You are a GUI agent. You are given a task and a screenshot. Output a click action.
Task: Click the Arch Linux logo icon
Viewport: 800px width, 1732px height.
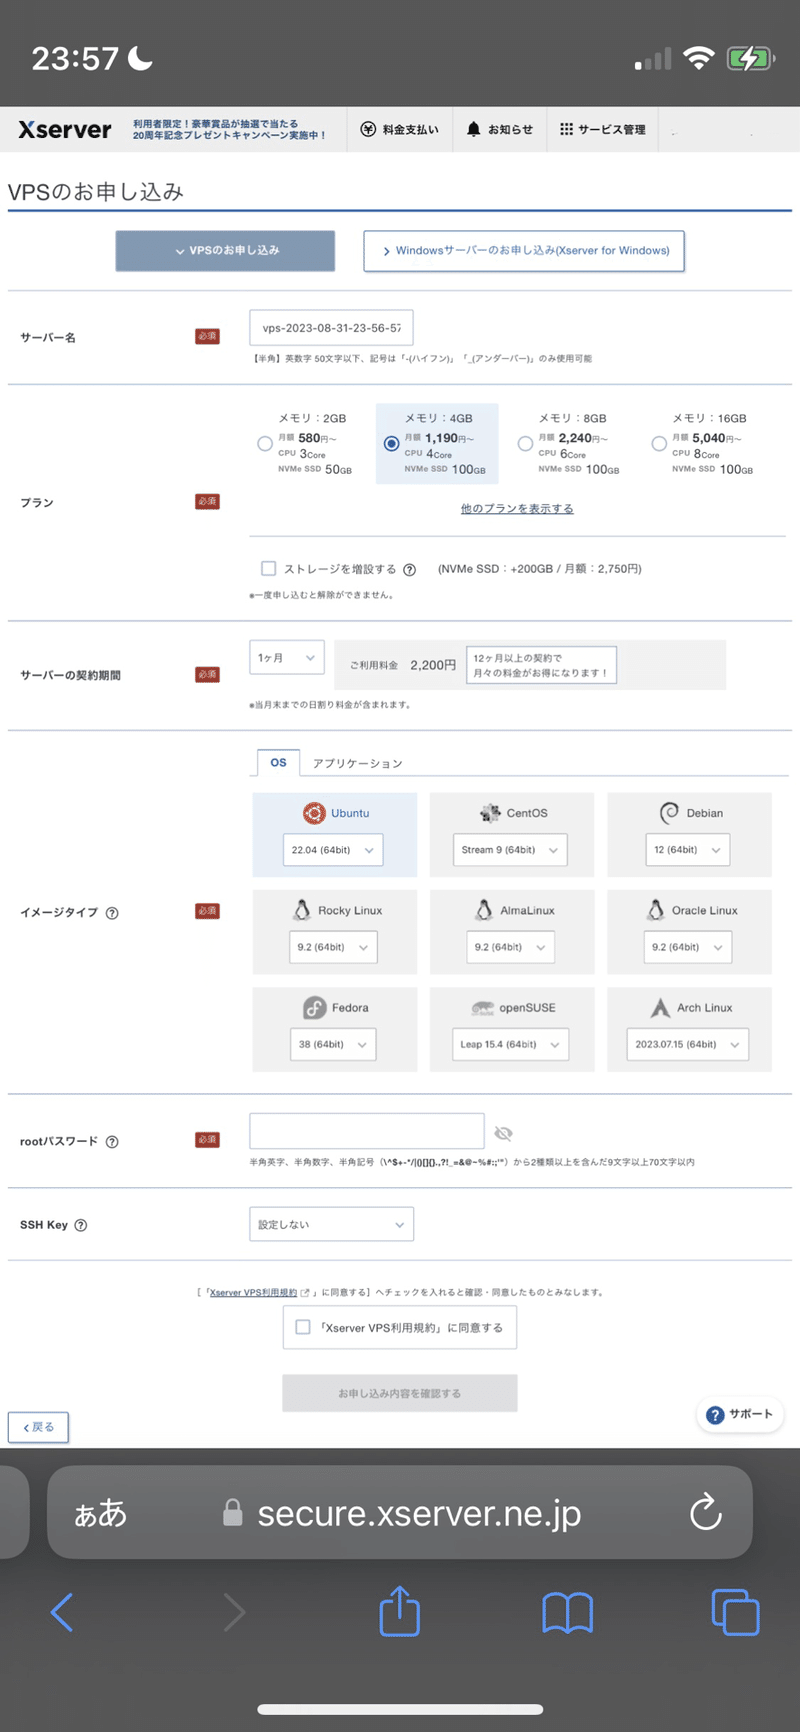(x=660, y=1007)
